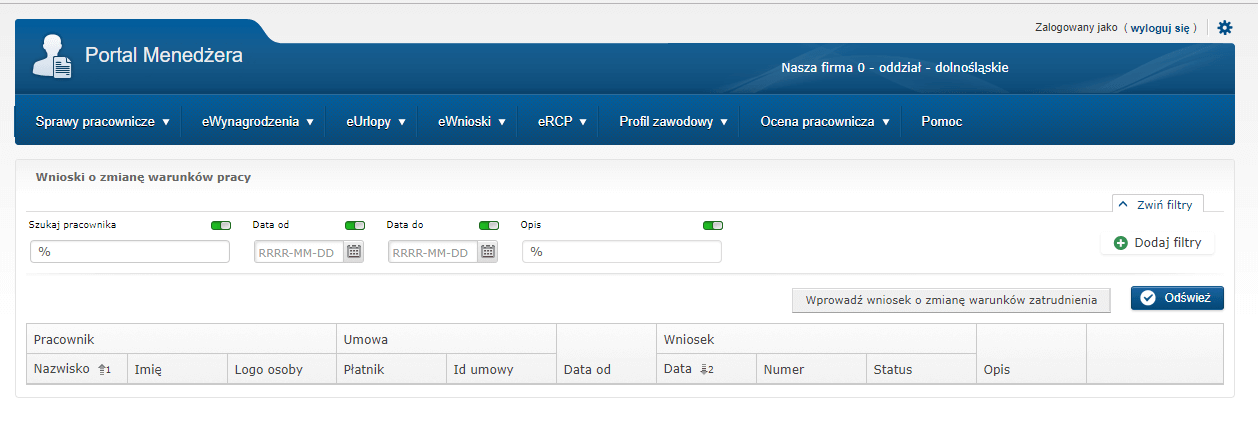
Task: Click the green plus Dodaj filtry icon
Action: click(x=1120, y=243)
